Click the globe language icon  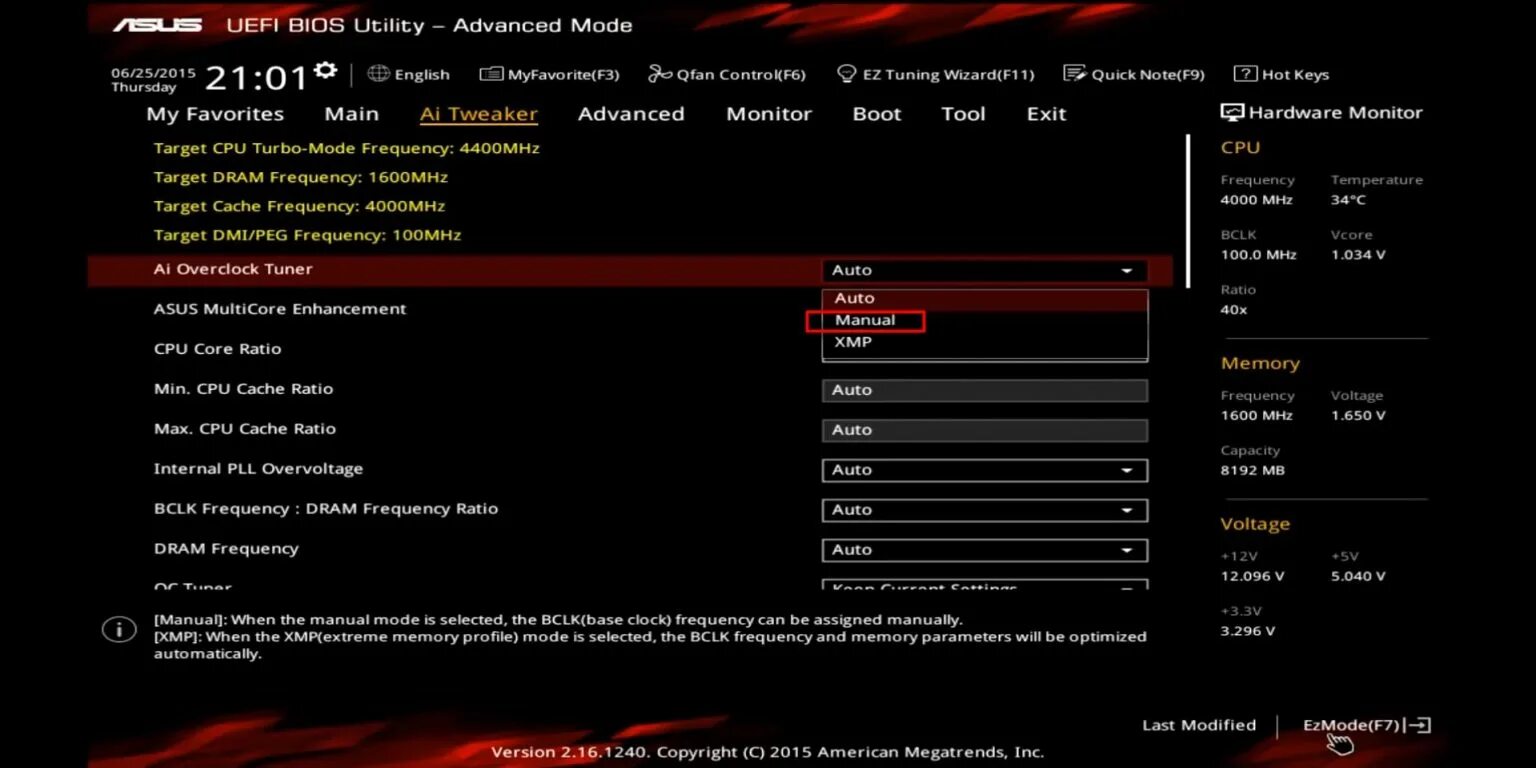[x=378, y=74]
